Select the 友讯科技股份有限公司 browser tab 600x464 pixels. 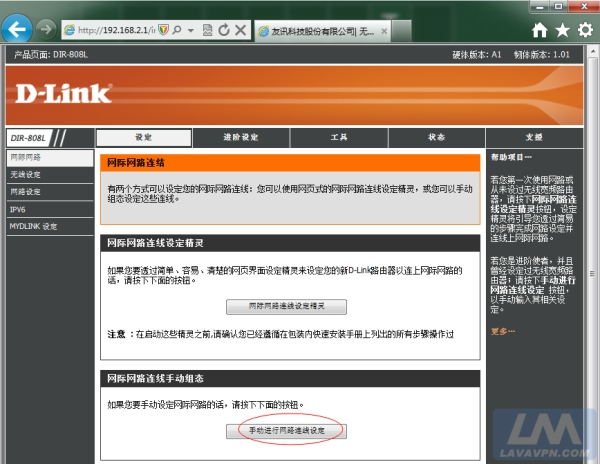(323, 31)
